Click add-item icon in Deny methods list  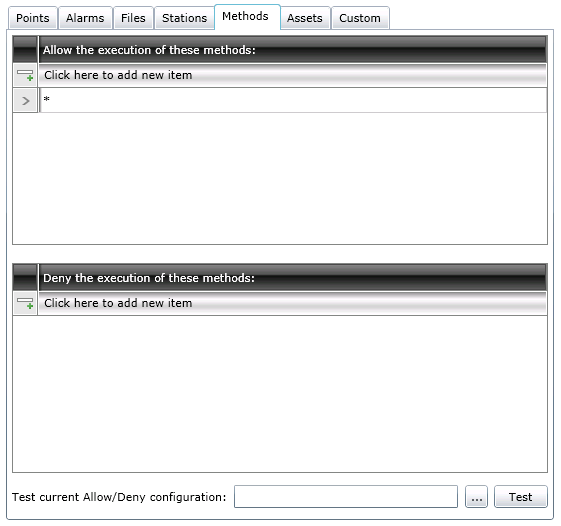point(25,303)
